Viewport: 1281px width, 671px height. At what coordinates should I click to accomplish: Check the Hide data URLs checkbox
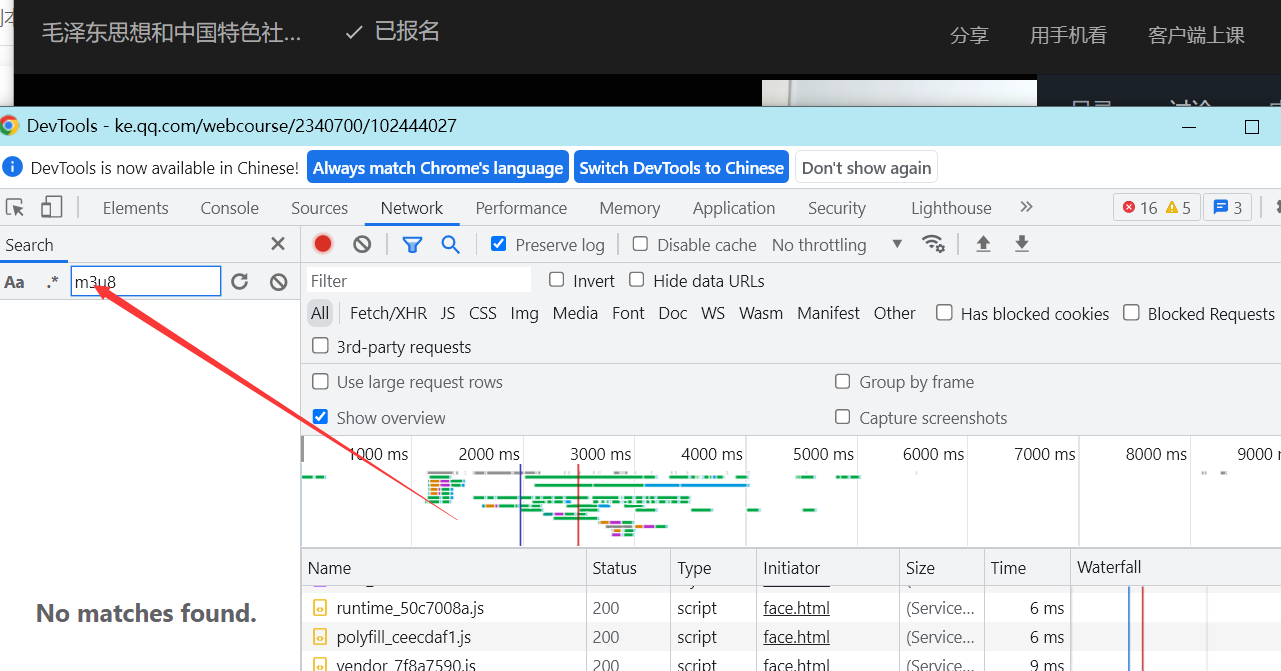point(636,280)
